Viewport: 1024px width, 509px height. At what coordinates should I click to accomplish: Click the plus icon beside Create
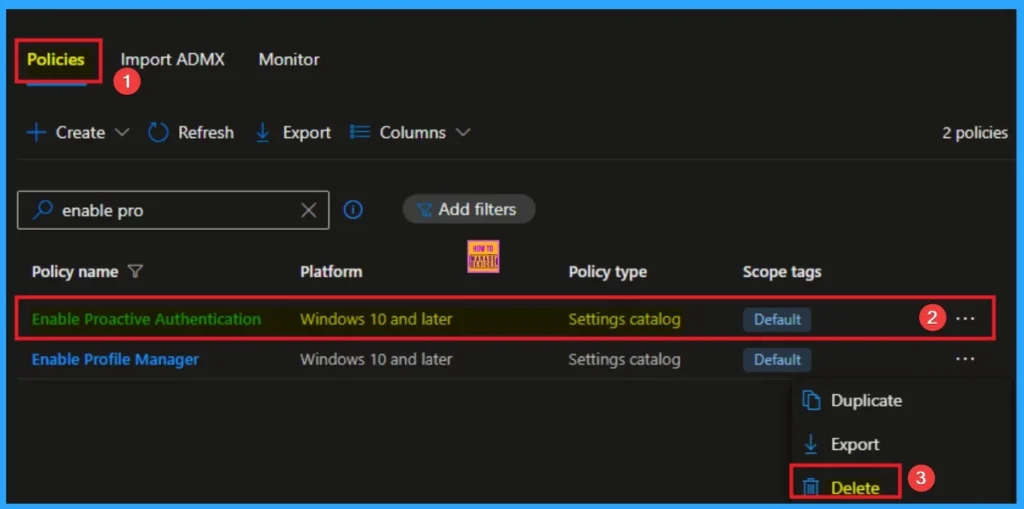[x=37, y=133]
